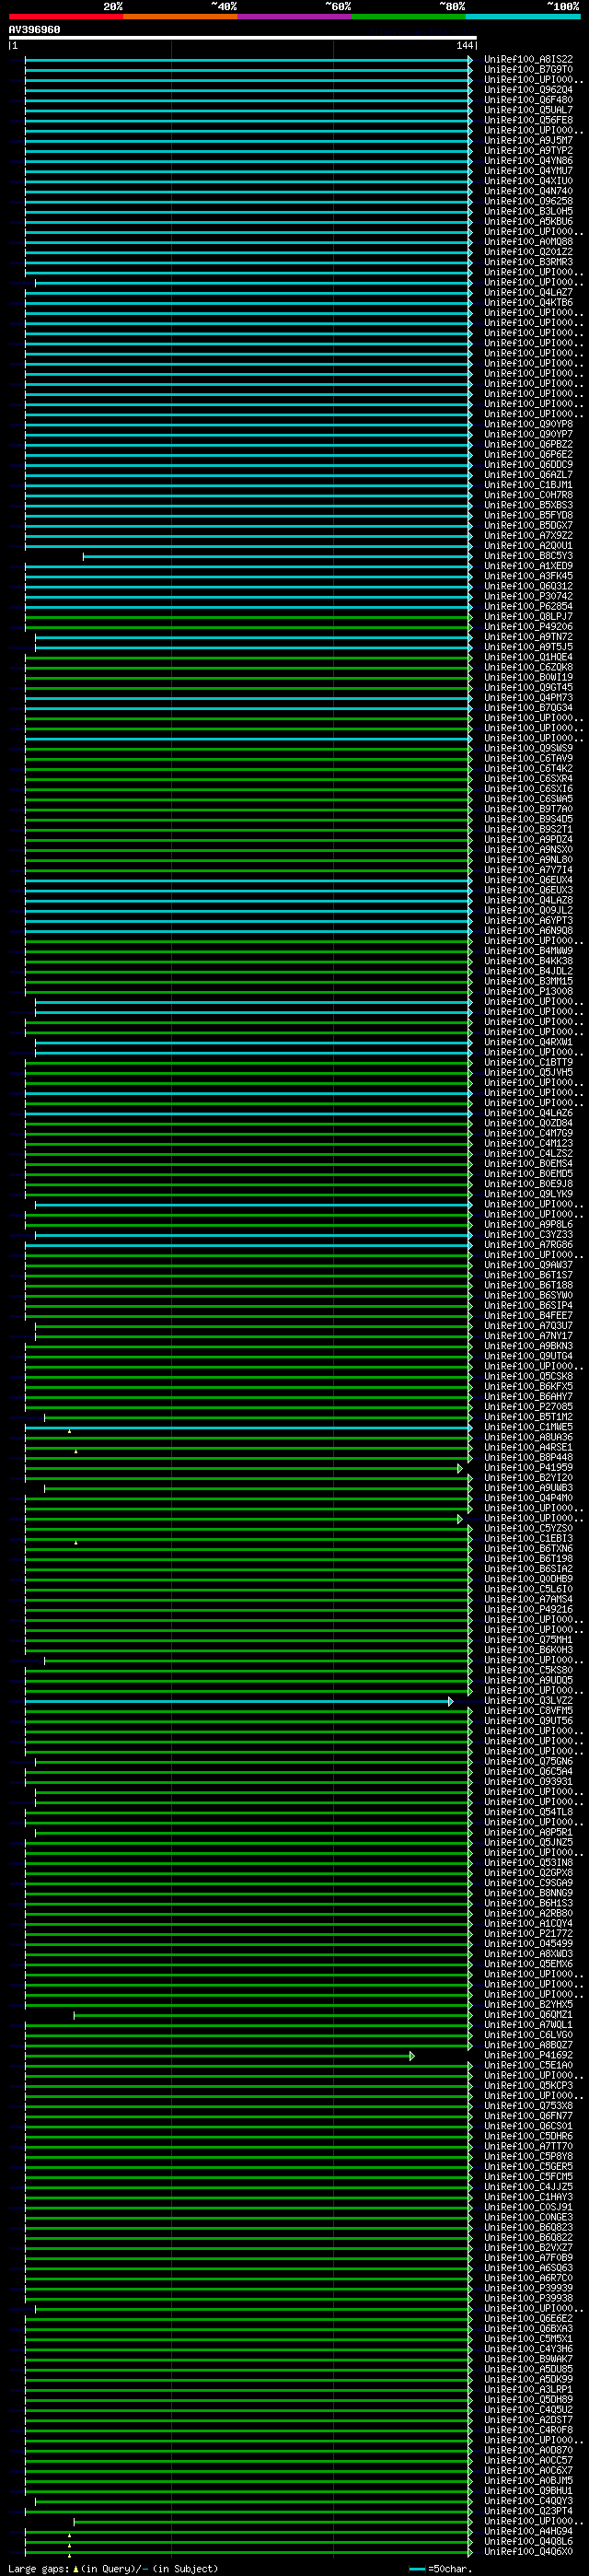
Task: Select the hit UniRef100_O93931
Action: click(x=529, y=1782)
